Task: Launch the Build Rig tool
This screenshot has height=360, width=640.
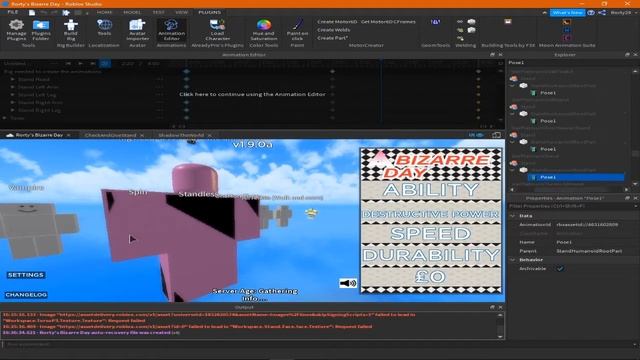Action: click(71, 30)
